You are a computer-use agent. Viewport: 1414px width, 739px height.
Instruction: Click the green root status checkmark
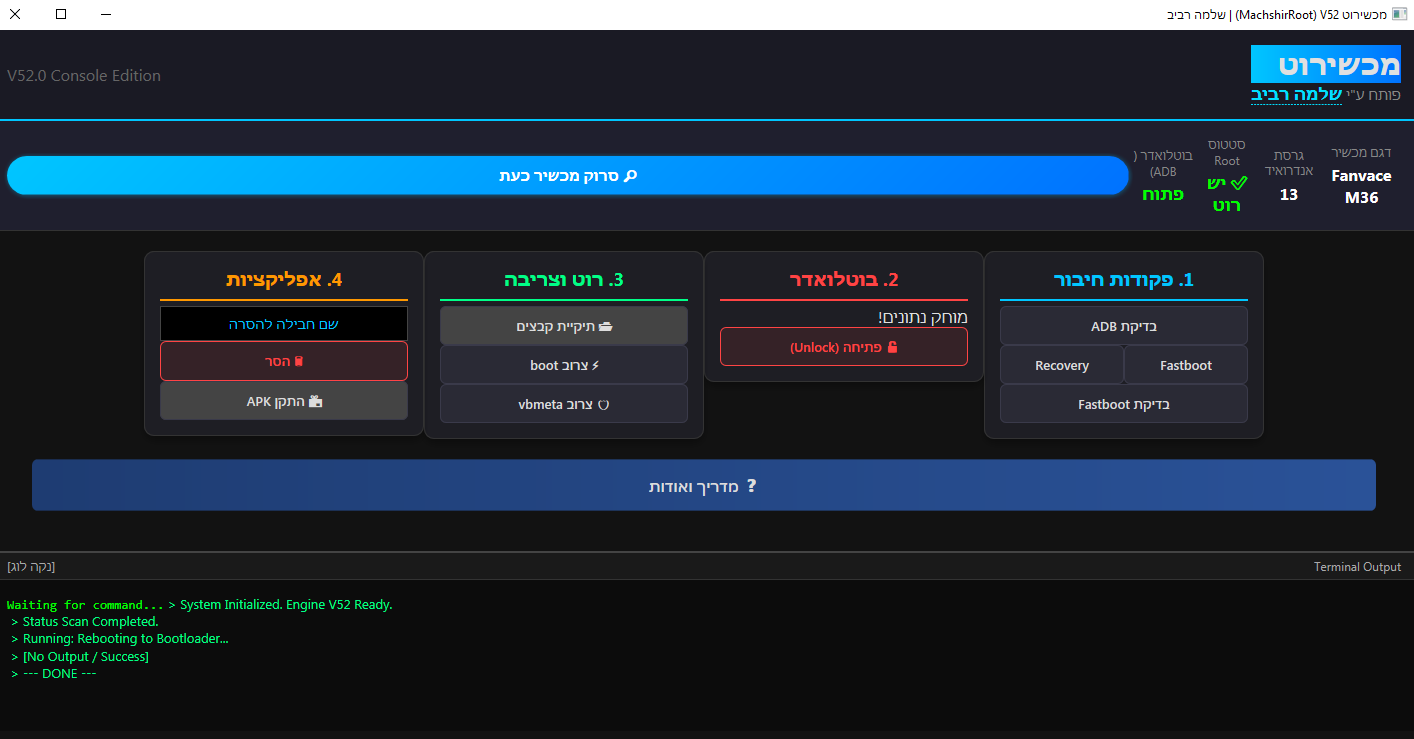[x=1239, y=182]
